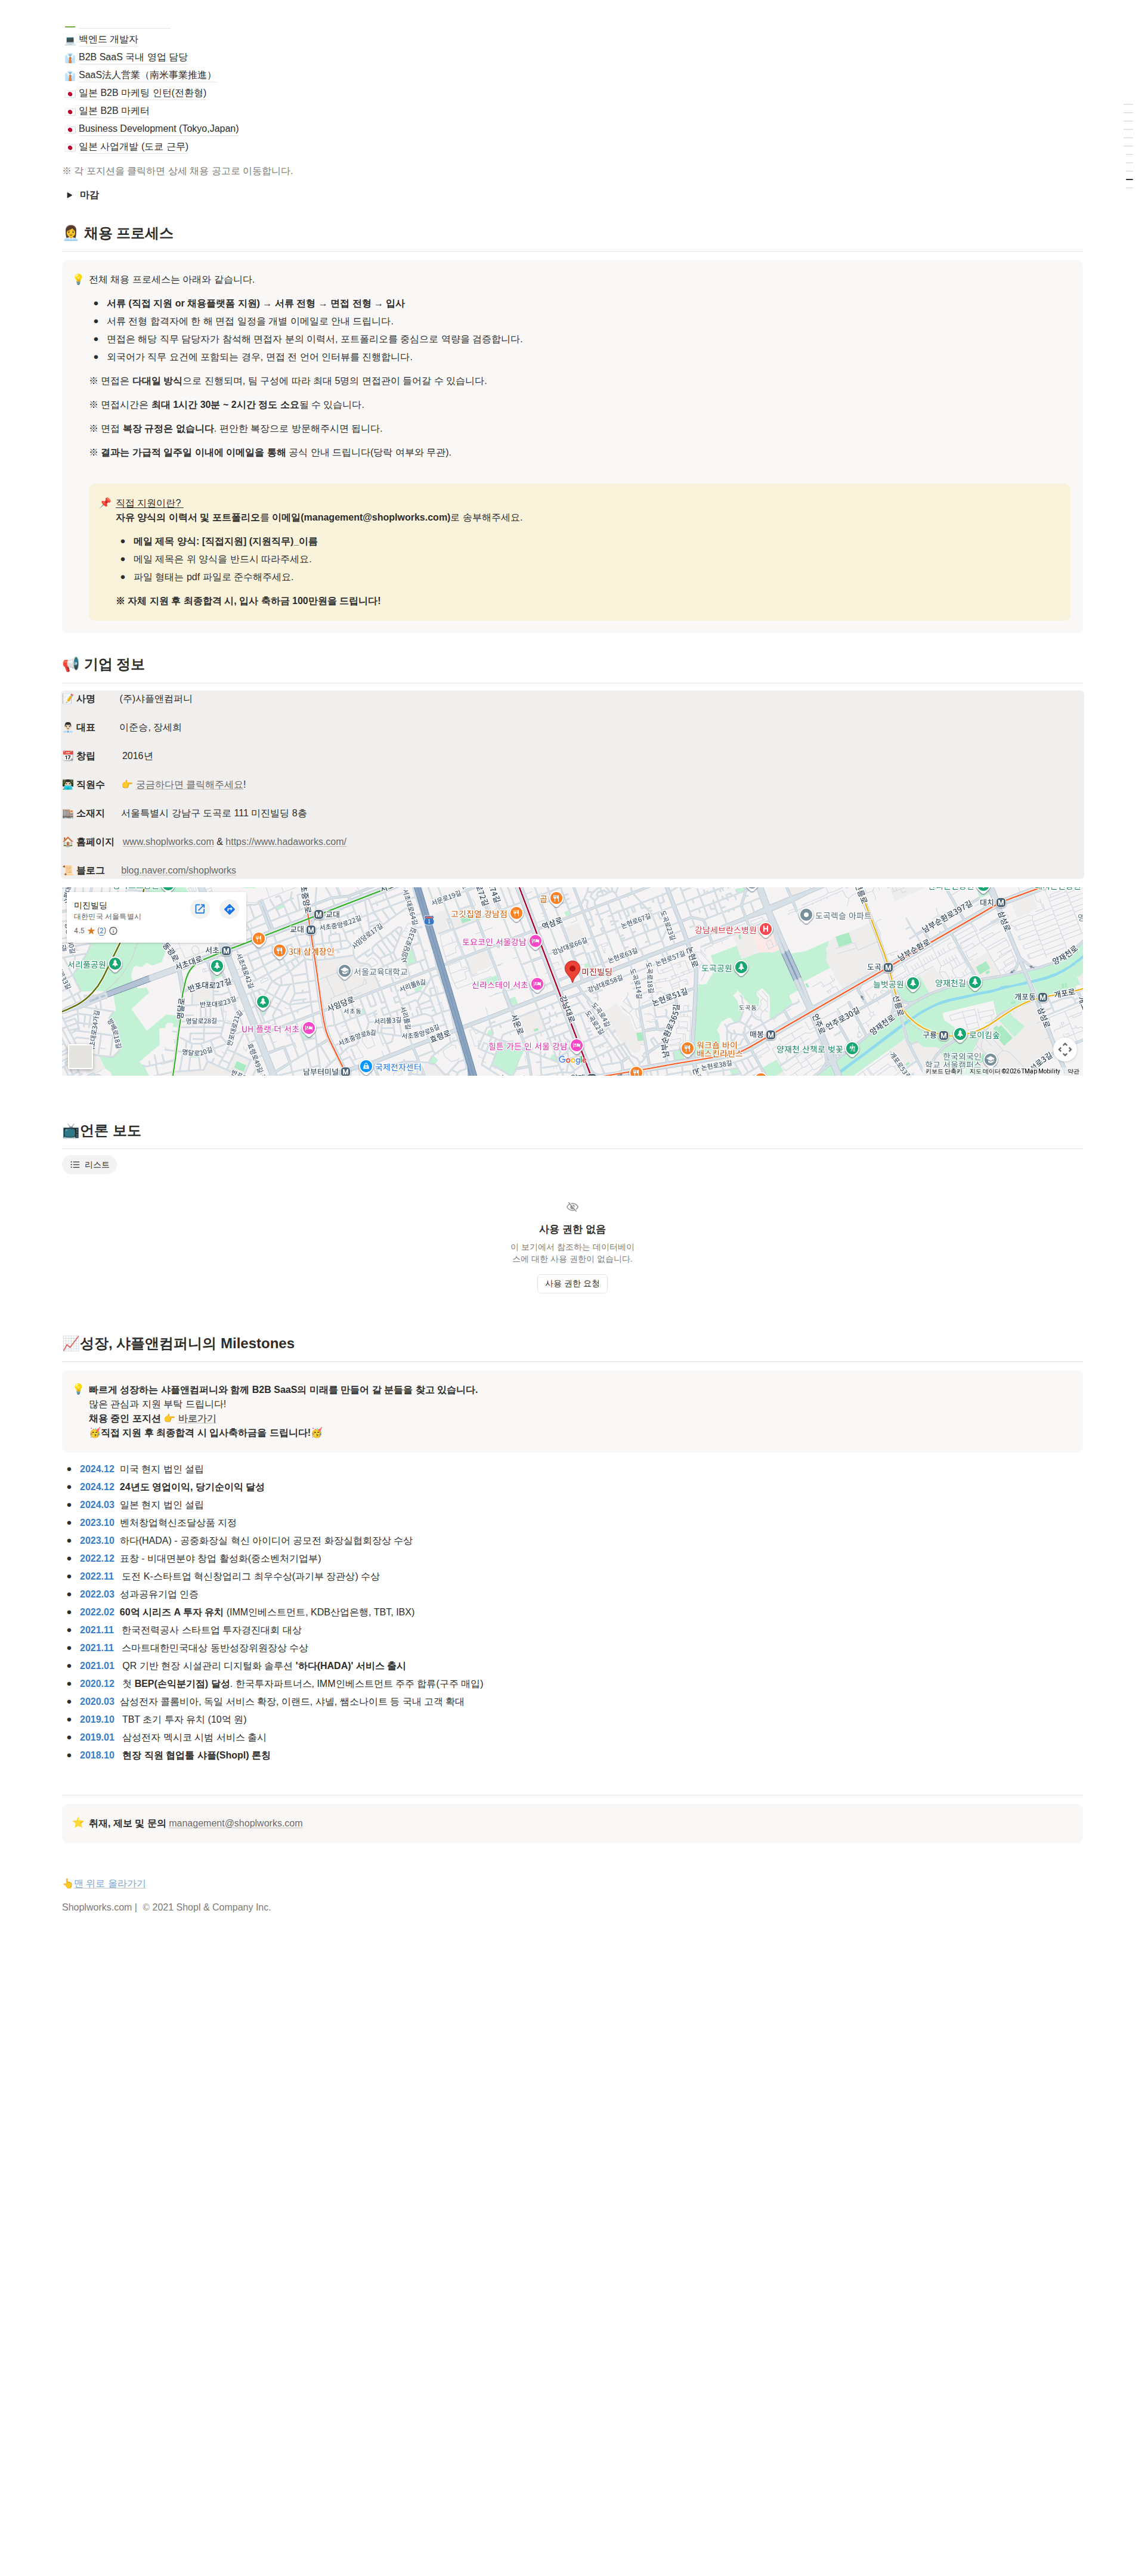The image size is (1145, 2576).
Task: Click 도곡렉슬 아파트 marker
Action: click(806, 914)
